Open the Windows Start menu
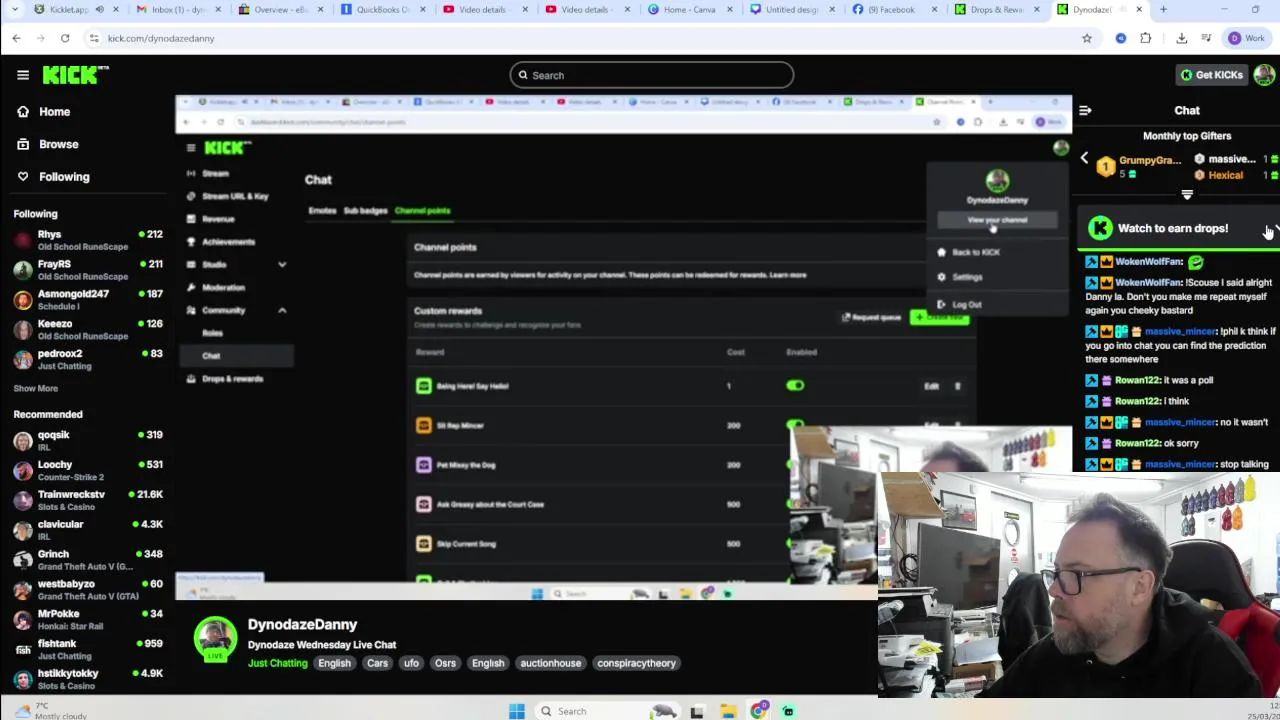Screen dimensions: 1280x720 [x=516, y=711]
